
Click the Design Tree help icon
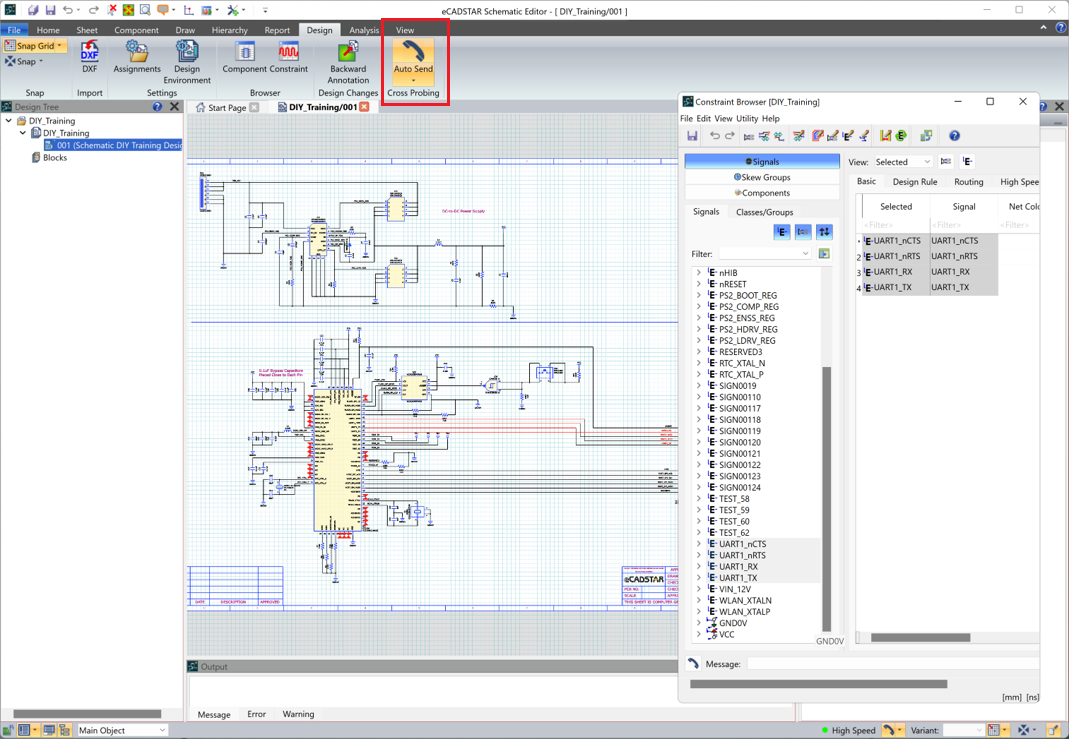[157, 106]
